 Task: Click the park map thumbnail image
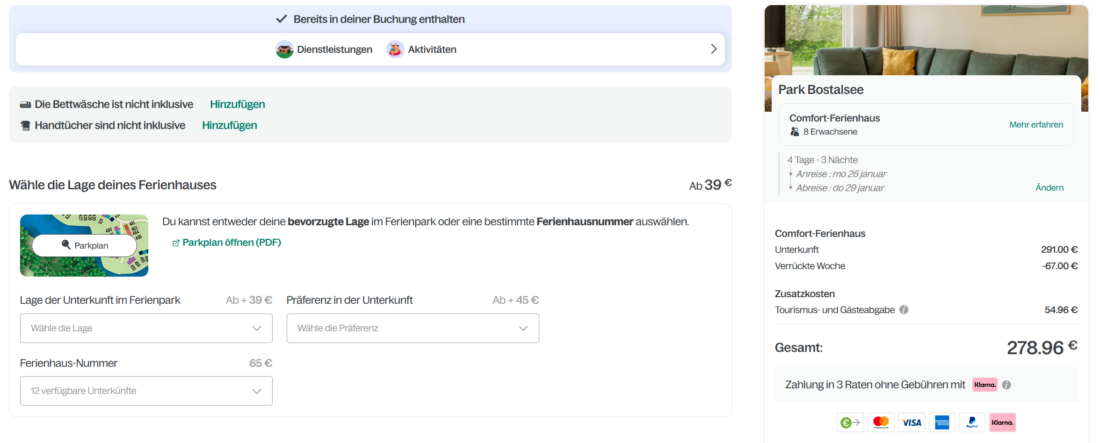click(84, 246)
